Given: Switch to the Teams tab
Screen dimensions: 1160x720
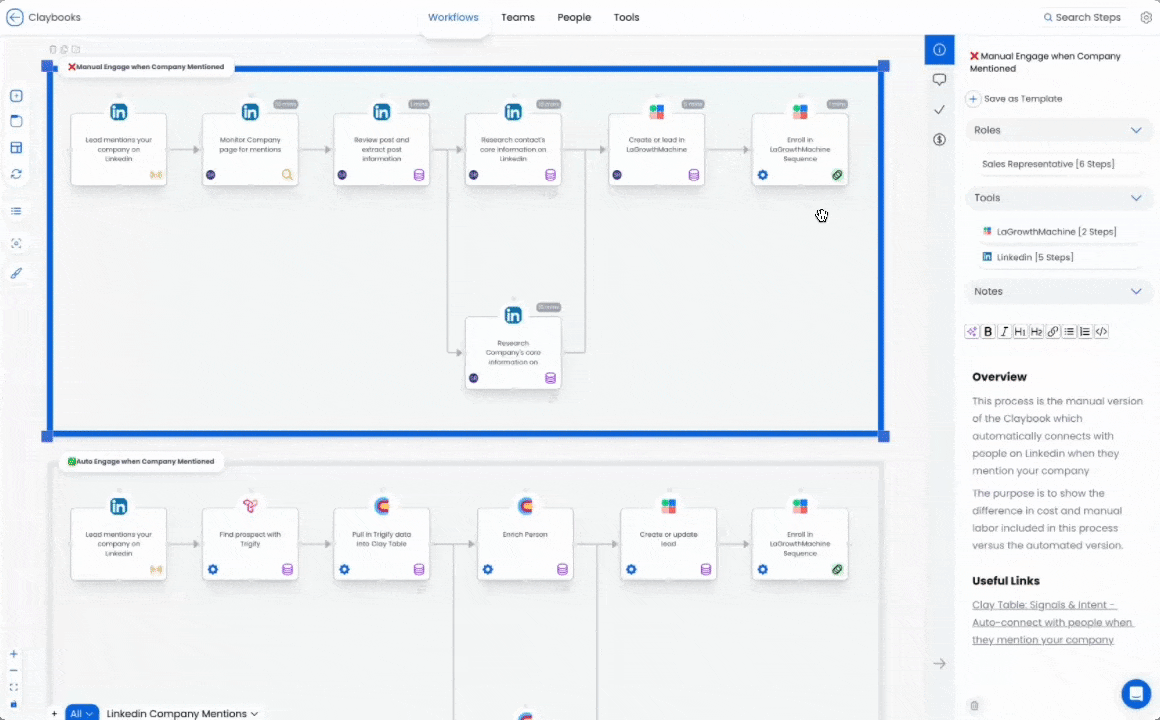Looking at the screenshot, I should coord(518,17).
